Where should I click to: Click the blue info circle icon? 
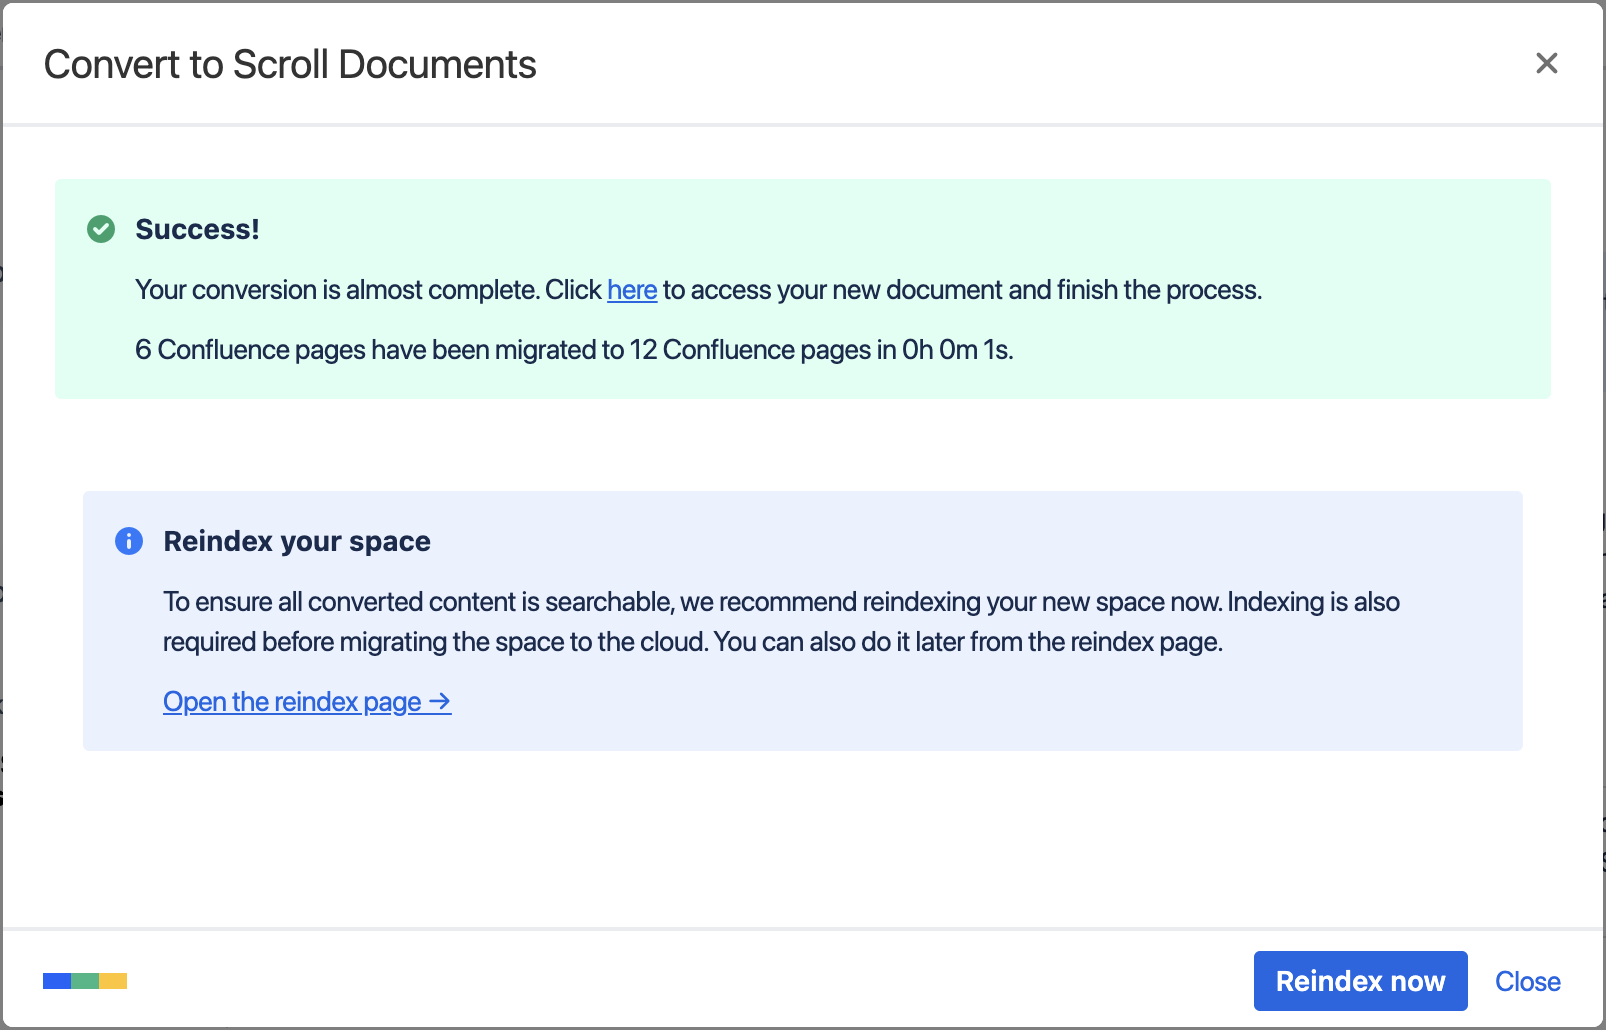(x=129, y=541)
